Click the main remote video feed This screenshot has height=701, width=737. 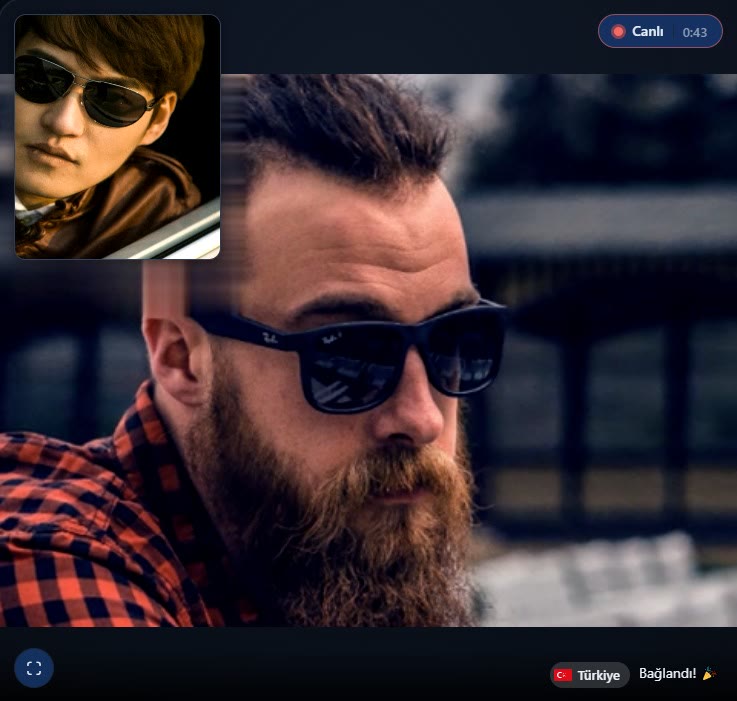click(x=368, y=350)
